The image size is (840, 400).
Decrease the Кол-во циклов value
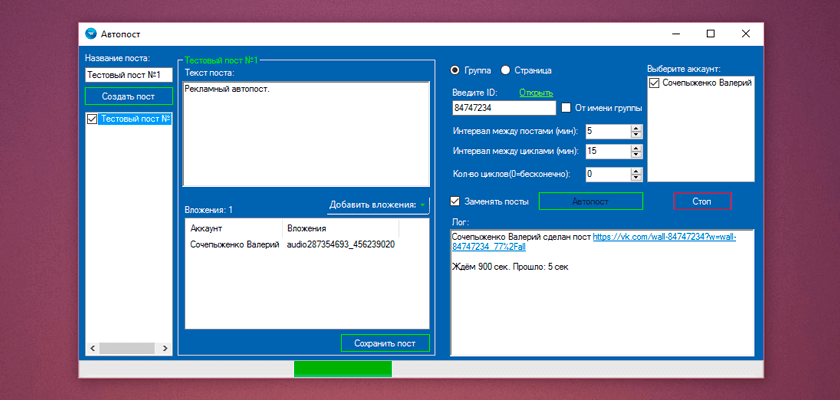pos(636,177)
